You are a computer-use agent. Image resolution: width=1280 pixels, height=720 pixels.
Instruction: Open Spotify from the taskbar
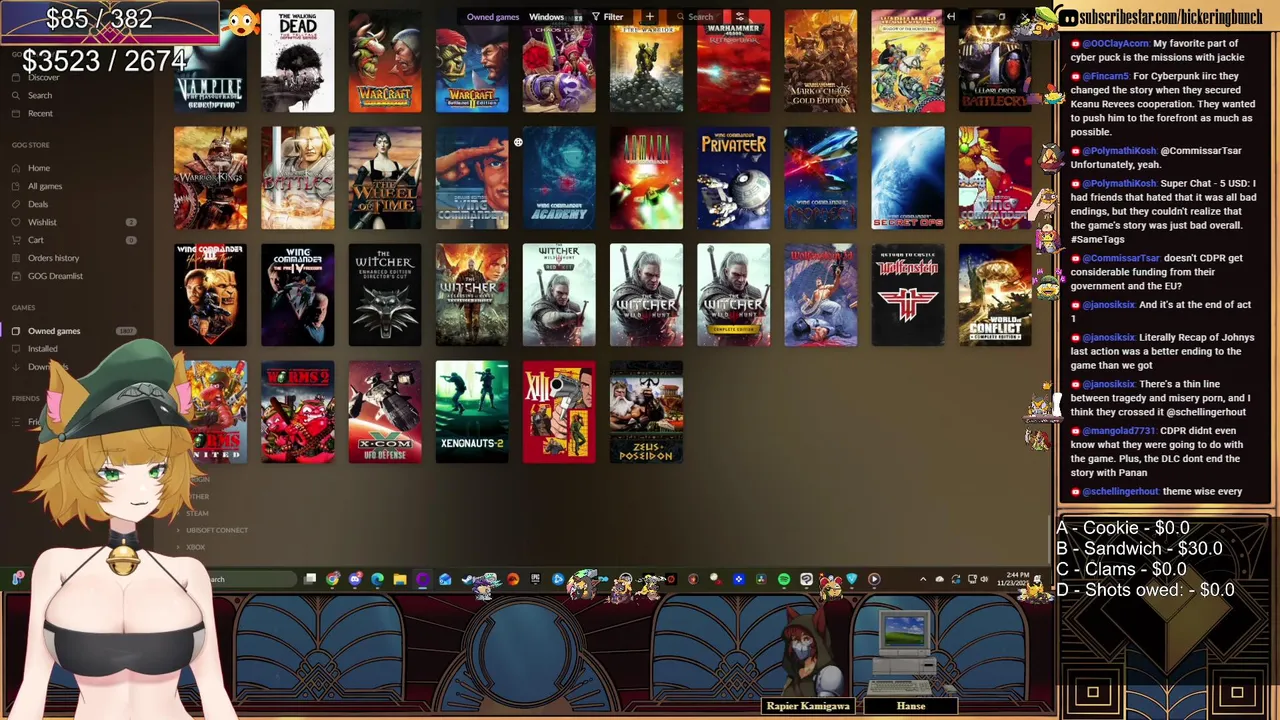(x=783, y=579)
